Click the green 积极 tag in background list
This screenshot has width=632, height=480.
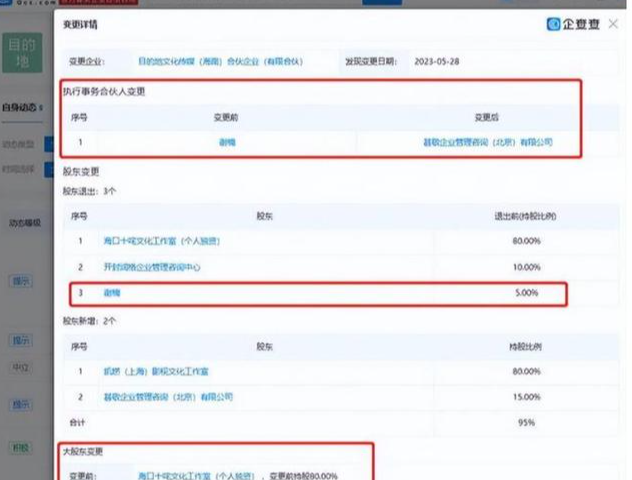click(21, 447)
